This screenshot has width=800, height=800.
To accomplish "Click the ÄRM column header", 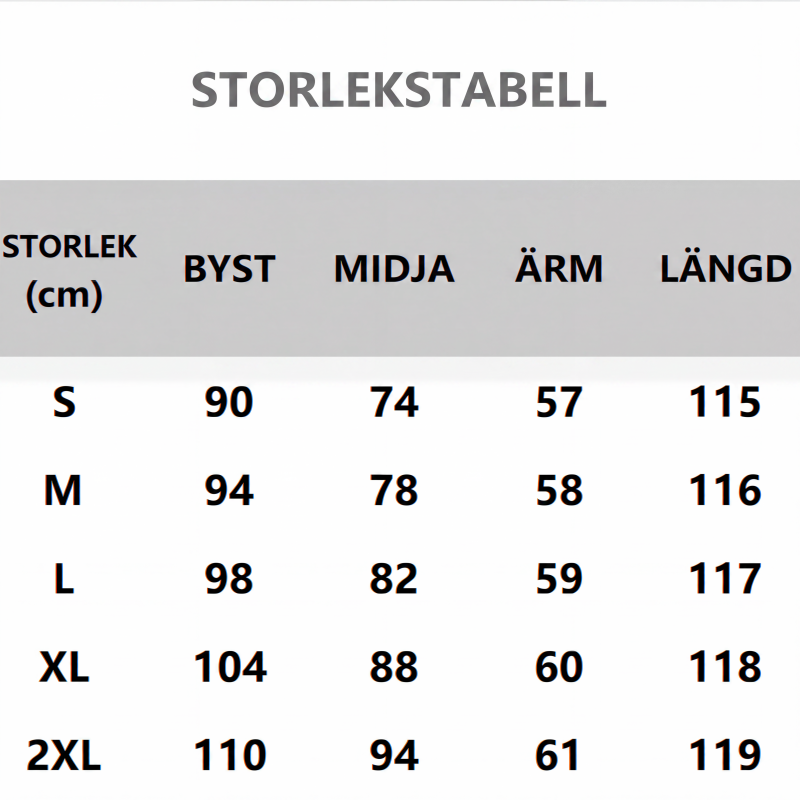I will point(559,265).
